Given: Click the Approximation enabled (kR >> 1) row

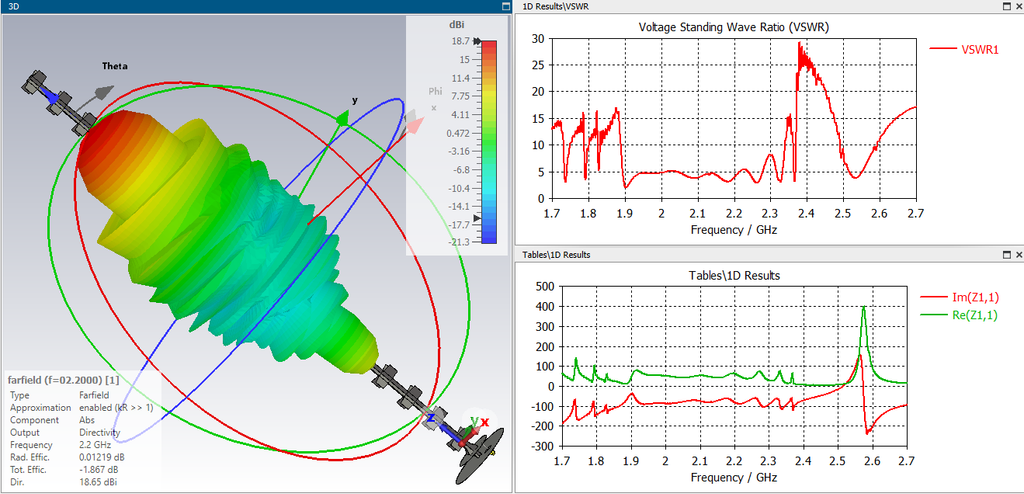Looking at the screenshot, I should (x=83, y=407).
